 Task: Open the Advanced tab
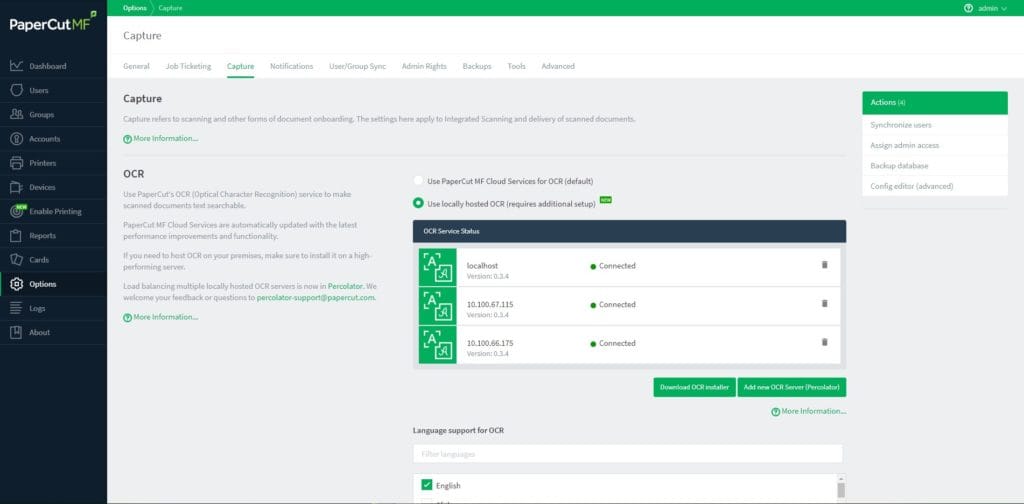click(x=558, y=66)
